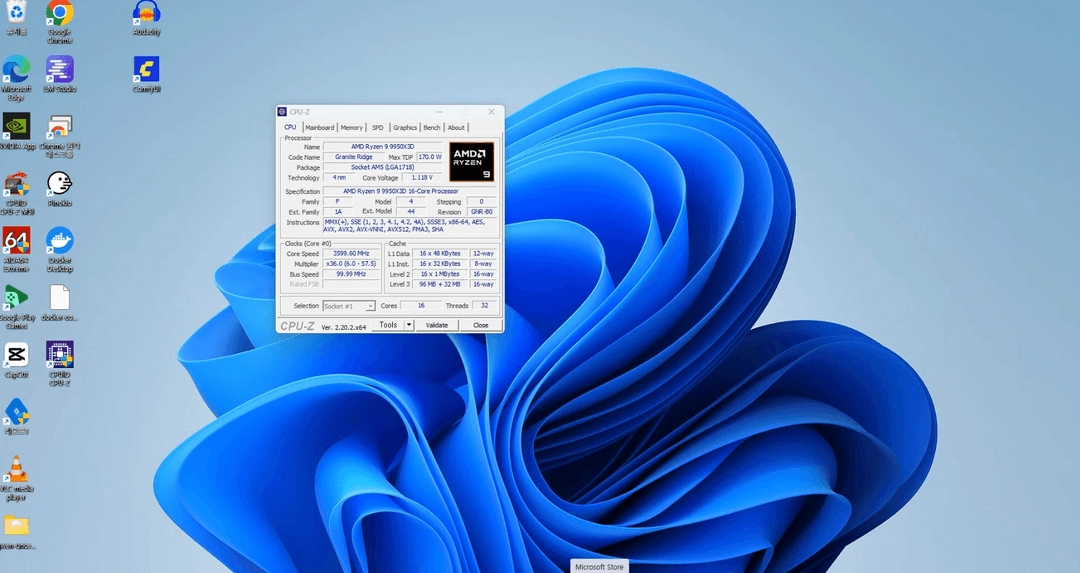Click the Level 3 96 MB + 32 MB value
The height and width of the screenshot is (573, 1080).
tap(440, 284)
